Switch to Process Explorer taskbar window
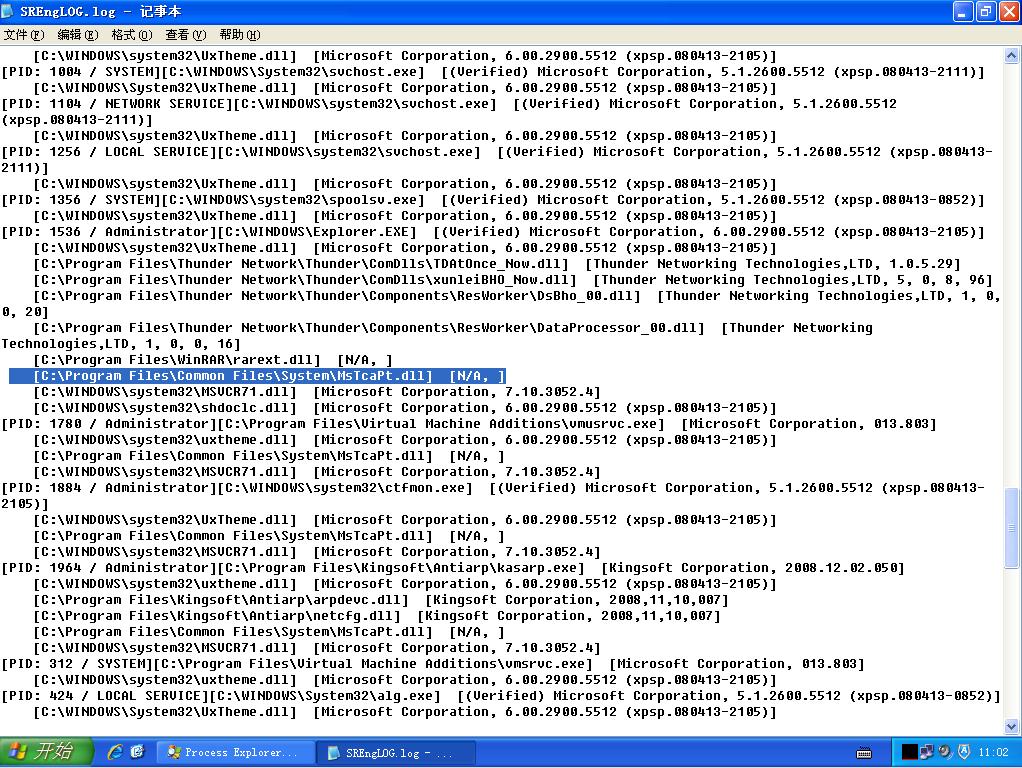The image size is (1022, 768). [x=236, y=752]
